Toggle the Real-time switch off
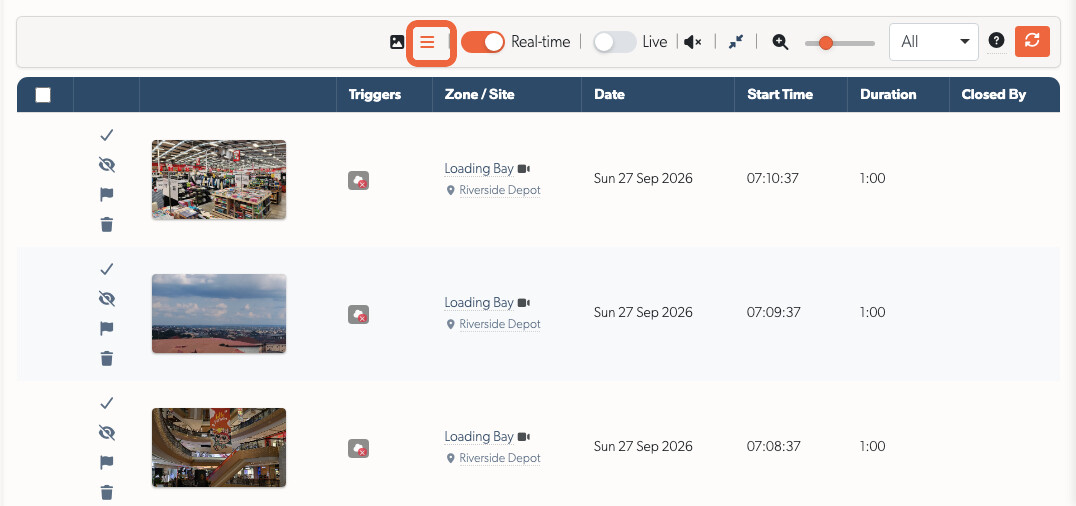This screenshot has height=506, width=1076. (482, 42)
